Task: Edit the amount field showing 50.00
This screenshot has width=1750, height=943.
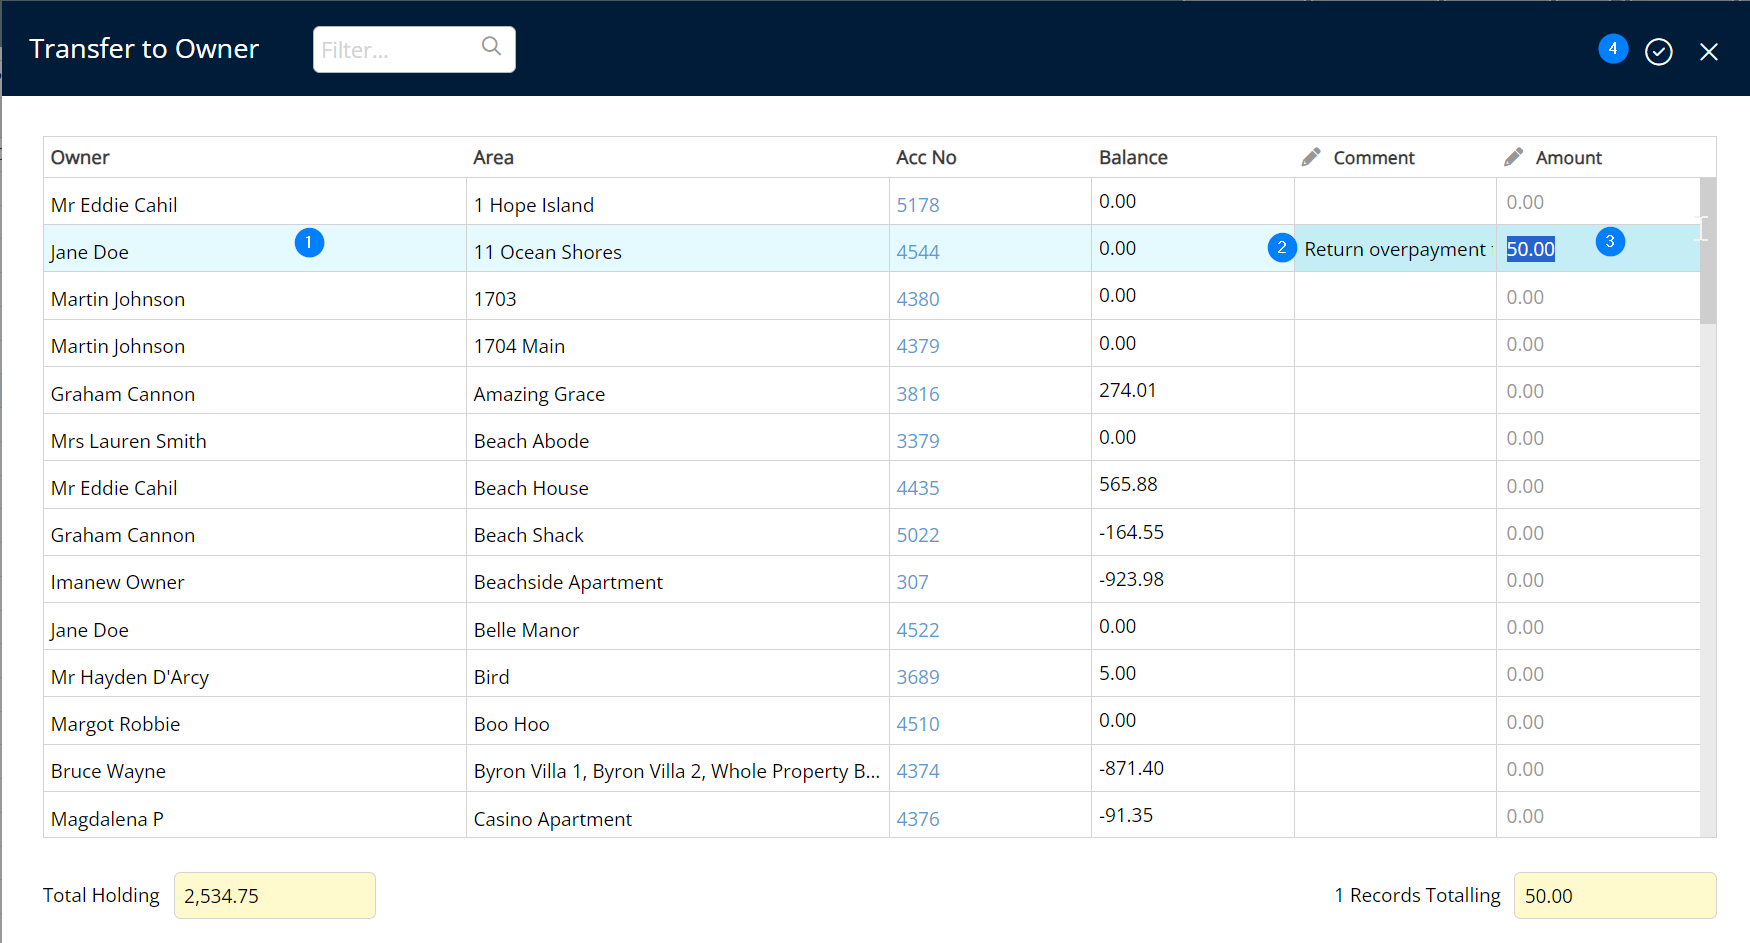Action: 1530,249
